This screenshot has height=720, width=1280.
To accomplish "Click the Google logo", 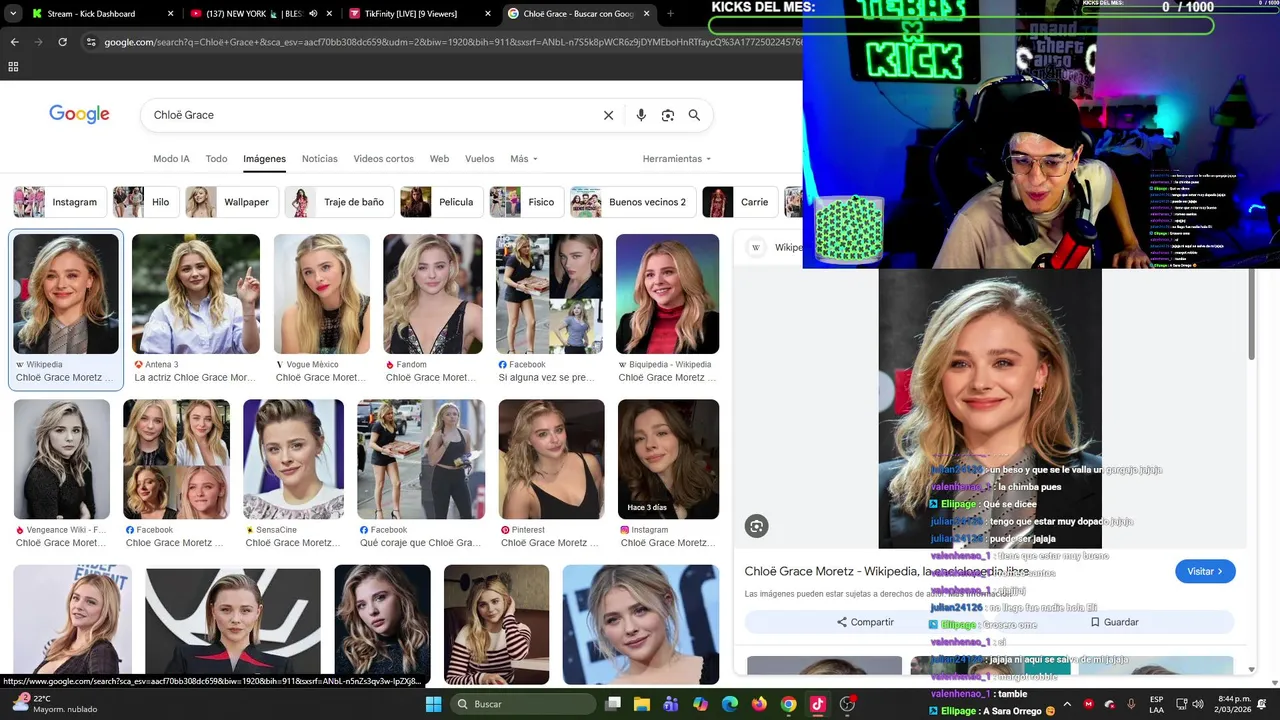I will [x=79, y=114].
